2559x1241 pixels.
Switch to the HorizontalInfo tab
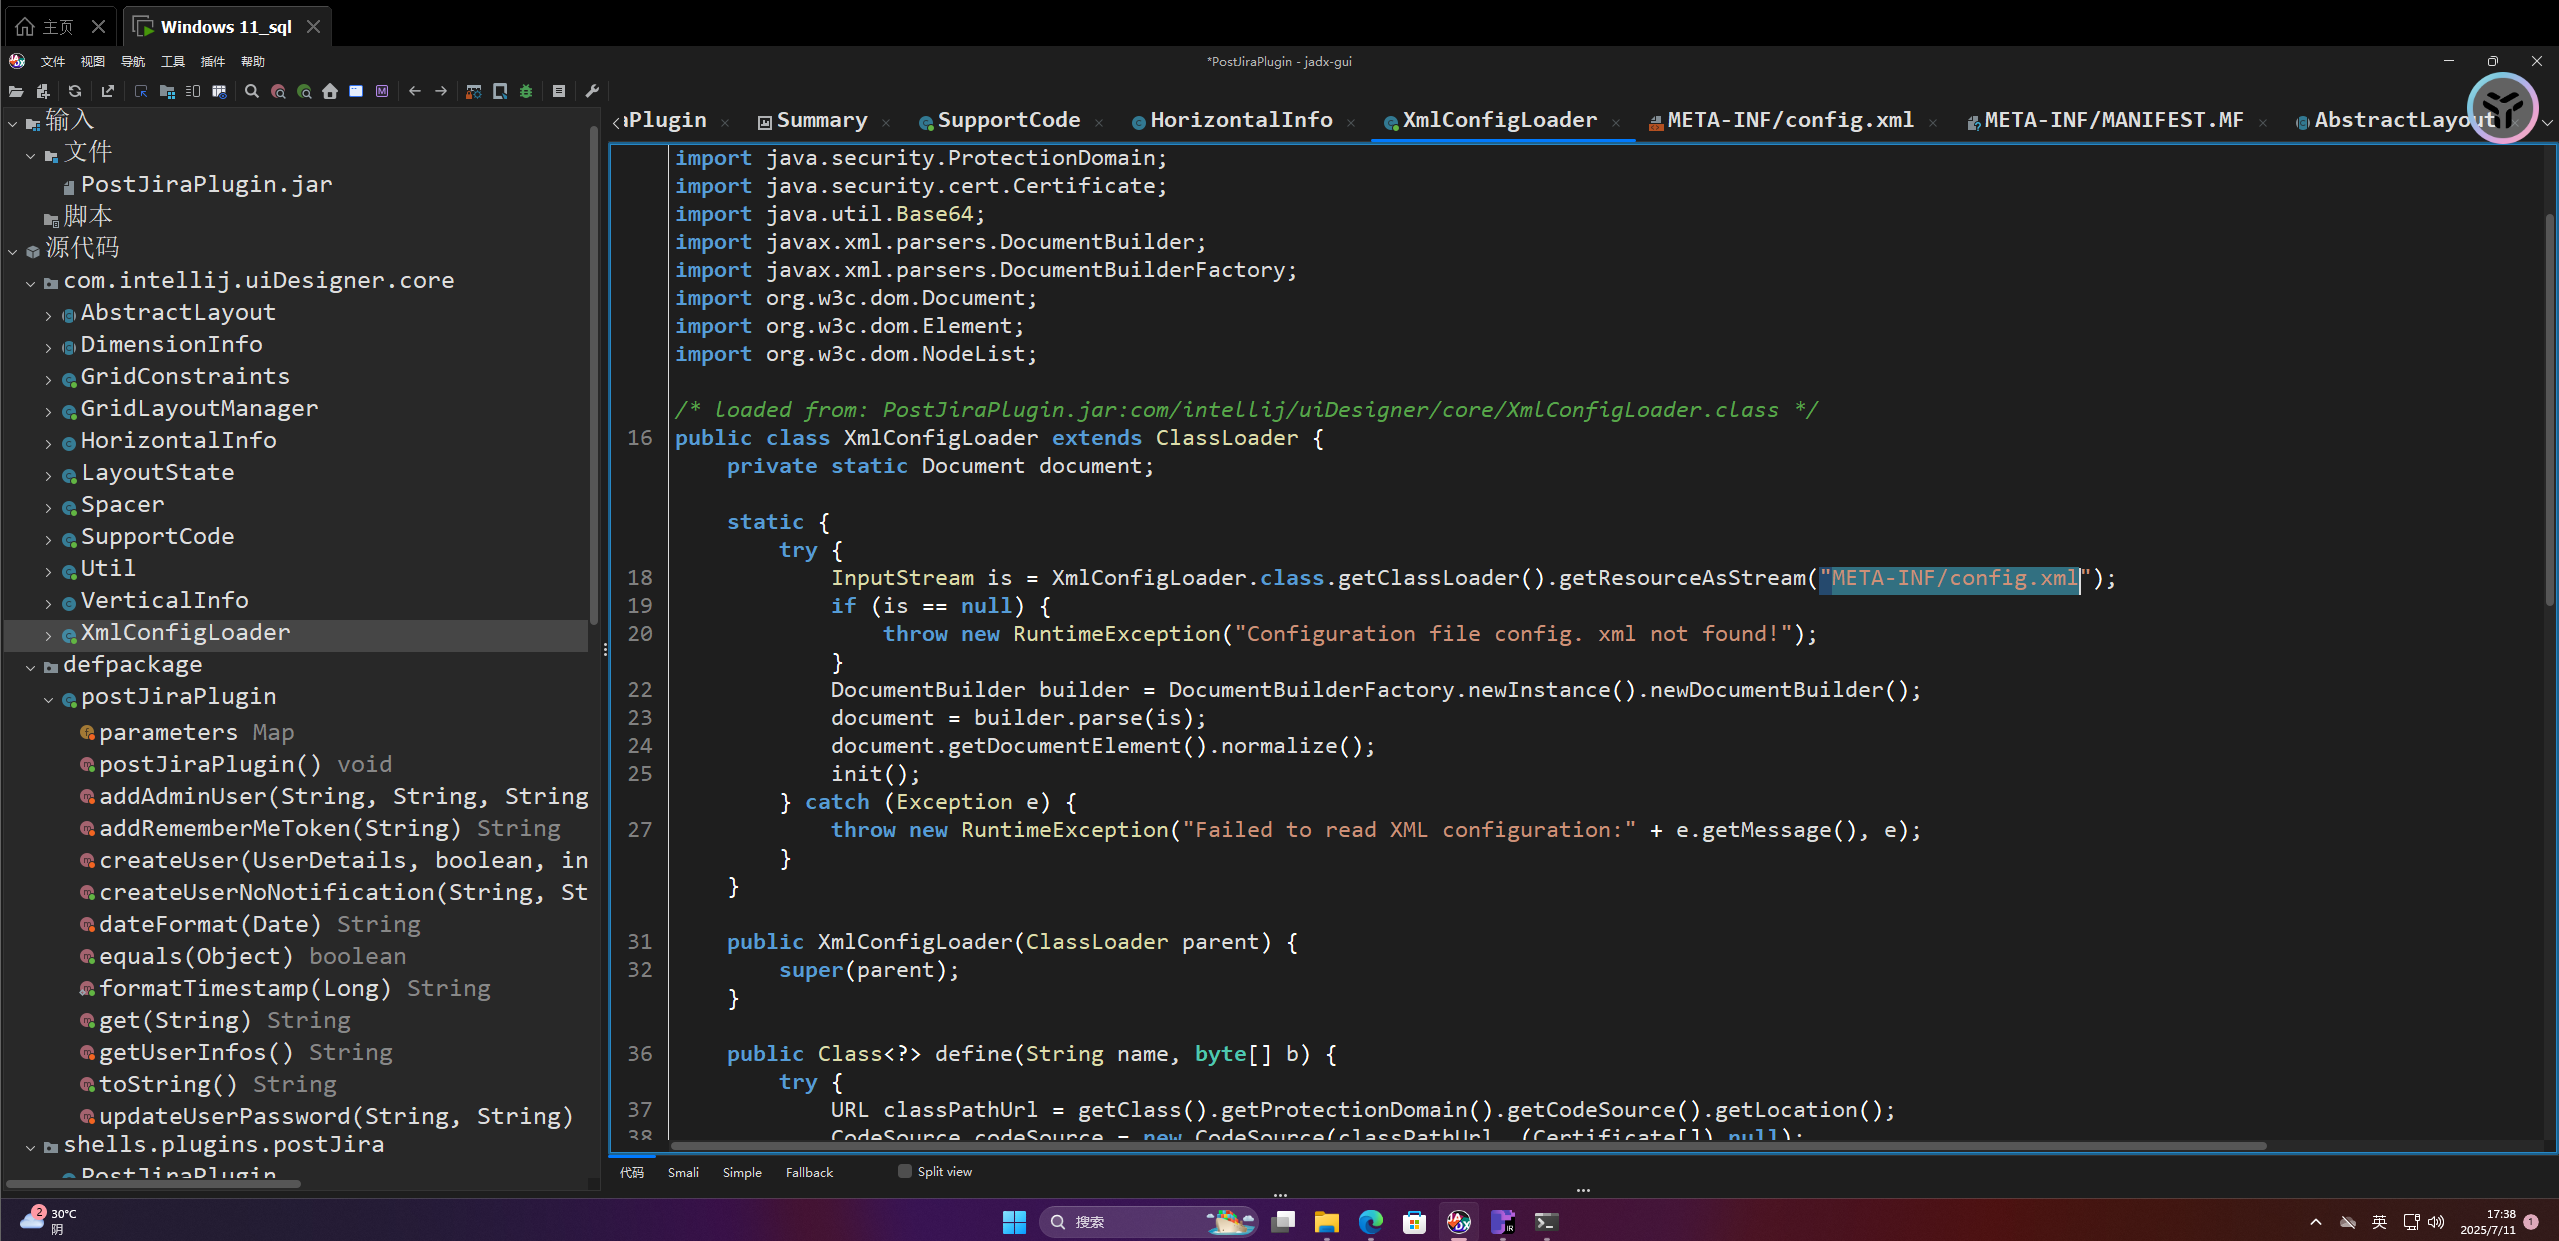1240,120
